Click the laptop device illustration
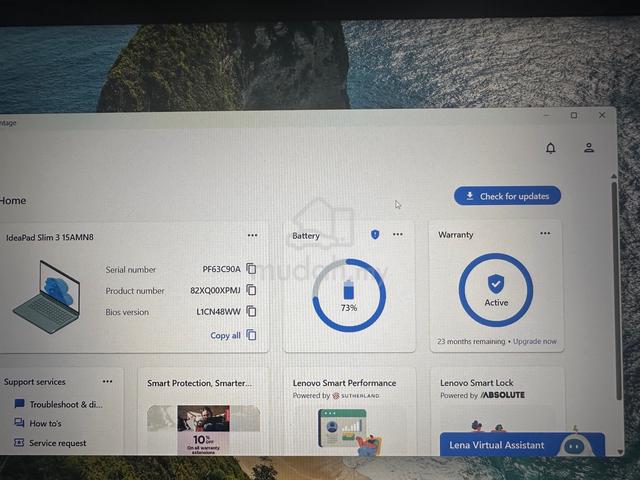This screenshot has width=640, height=480. [x=47, y=297]
